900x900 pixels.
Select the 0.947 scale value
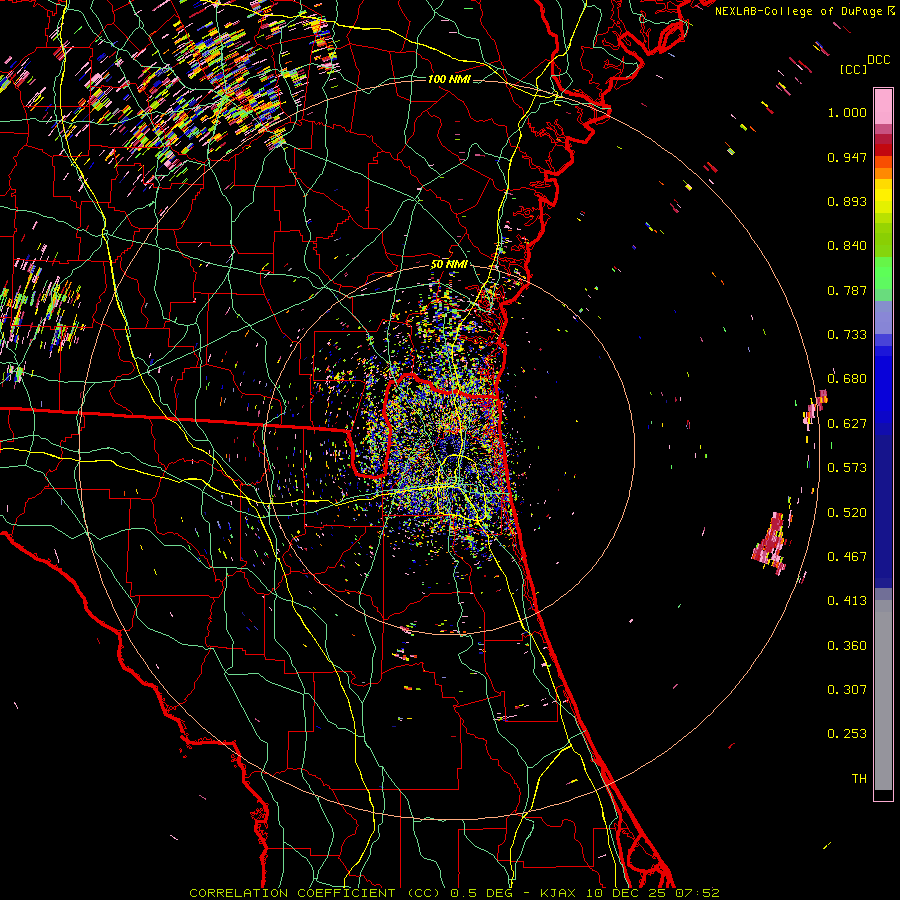point(847,157)
